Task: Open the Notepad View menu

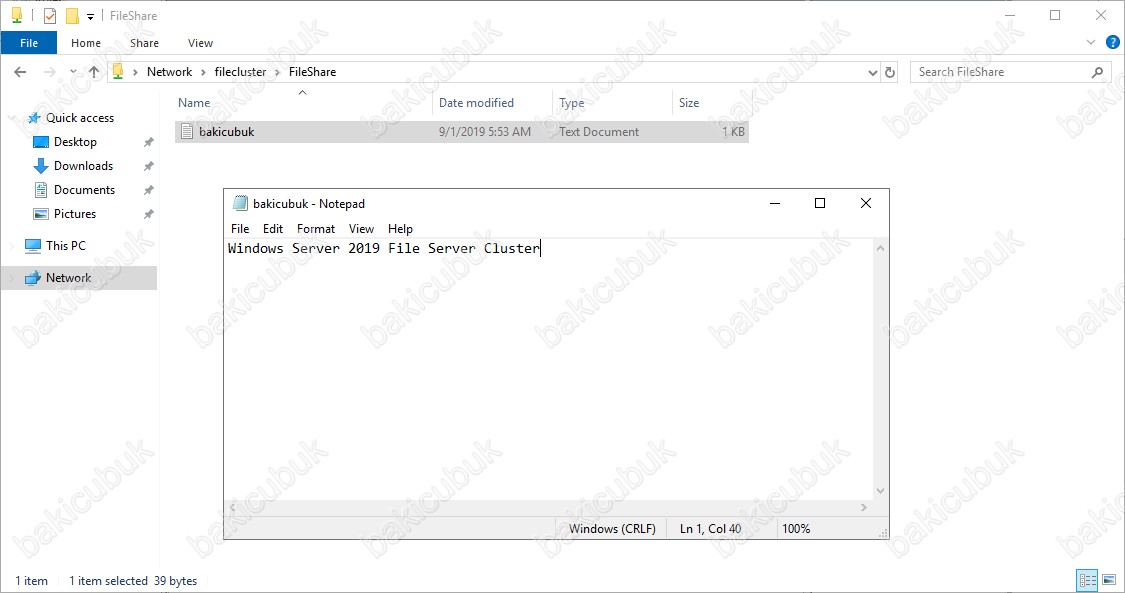Action: pos(361,229)
